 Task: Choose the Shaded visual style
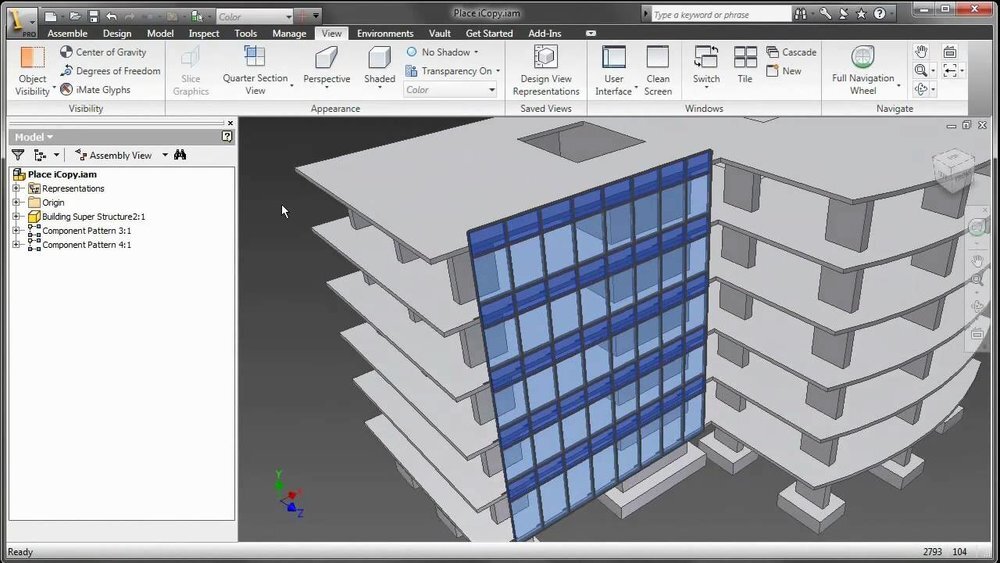(x=379, y=65)
